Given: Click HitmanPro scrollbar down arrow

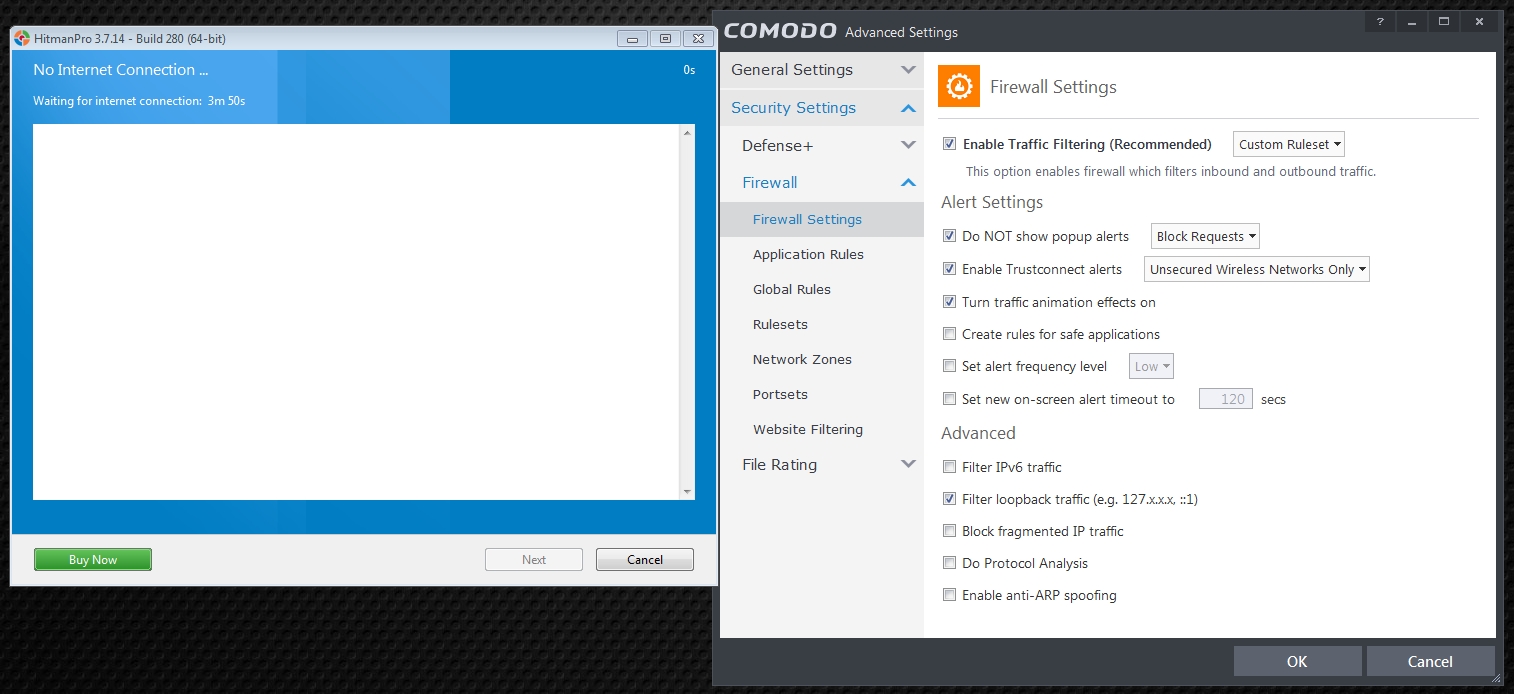Looking at the screenshot, I should tap(687, 491).
